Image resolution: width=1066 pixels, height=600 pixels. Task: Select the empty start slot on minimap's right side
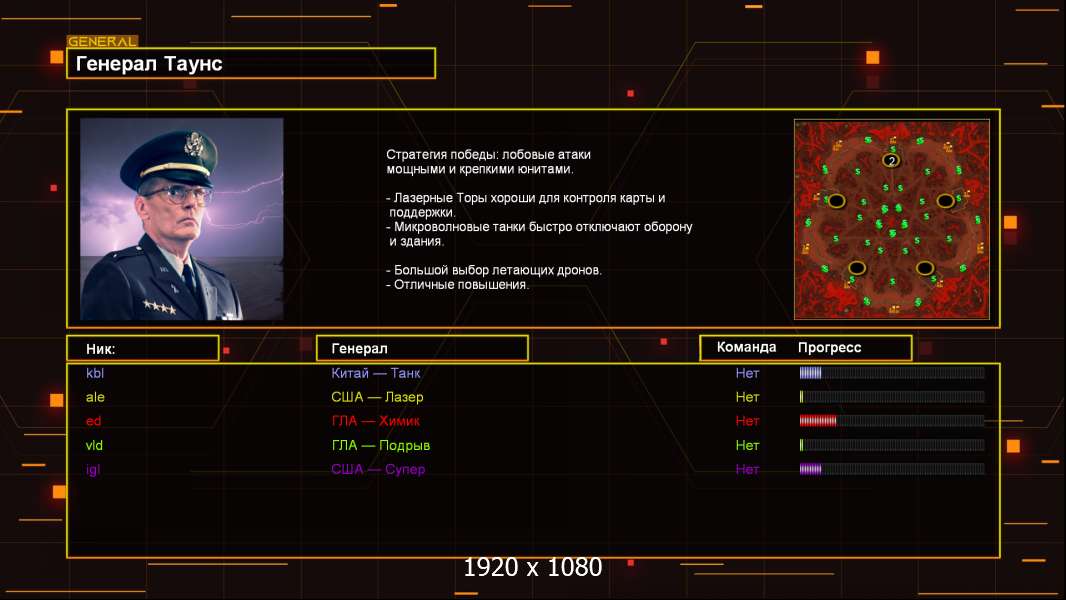click(945, 201)
